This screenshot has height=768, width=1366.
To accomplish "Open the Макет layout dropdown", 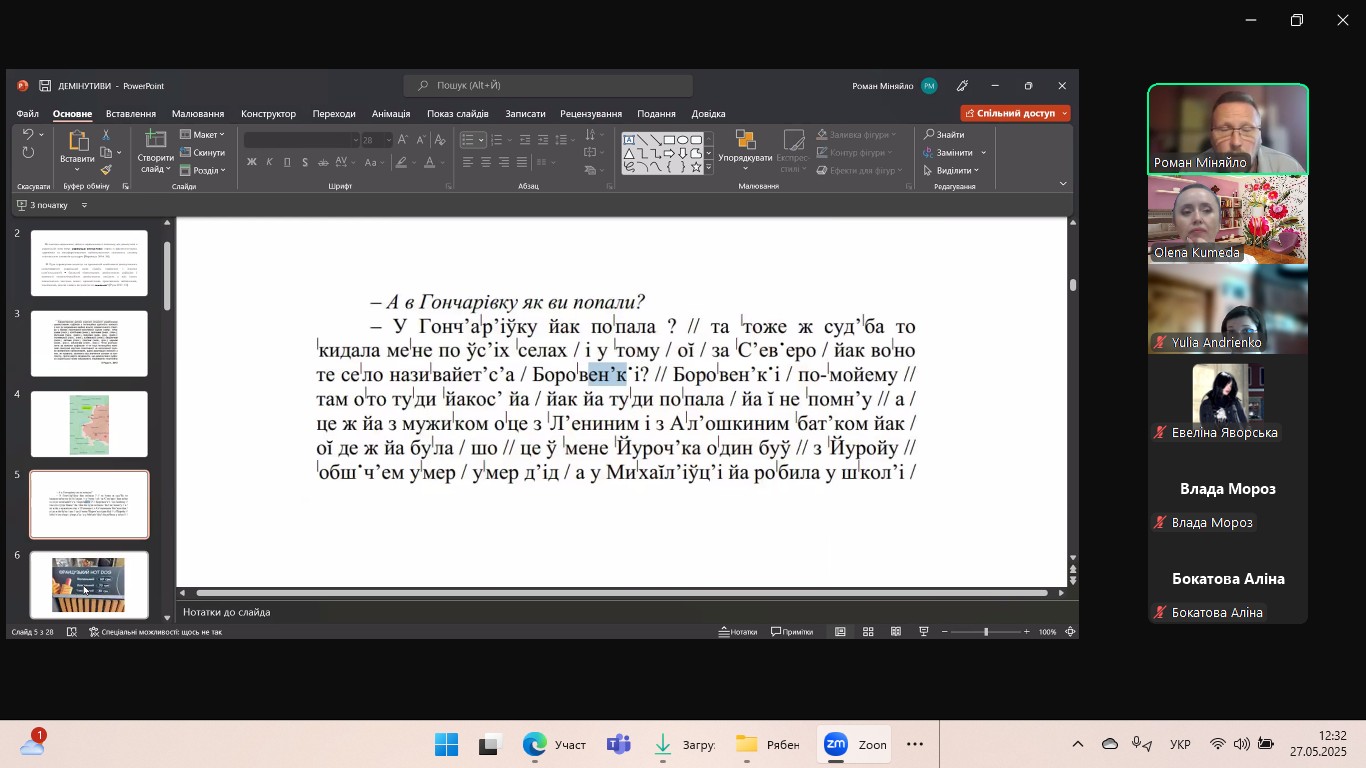I will click(x=202, y=135).
